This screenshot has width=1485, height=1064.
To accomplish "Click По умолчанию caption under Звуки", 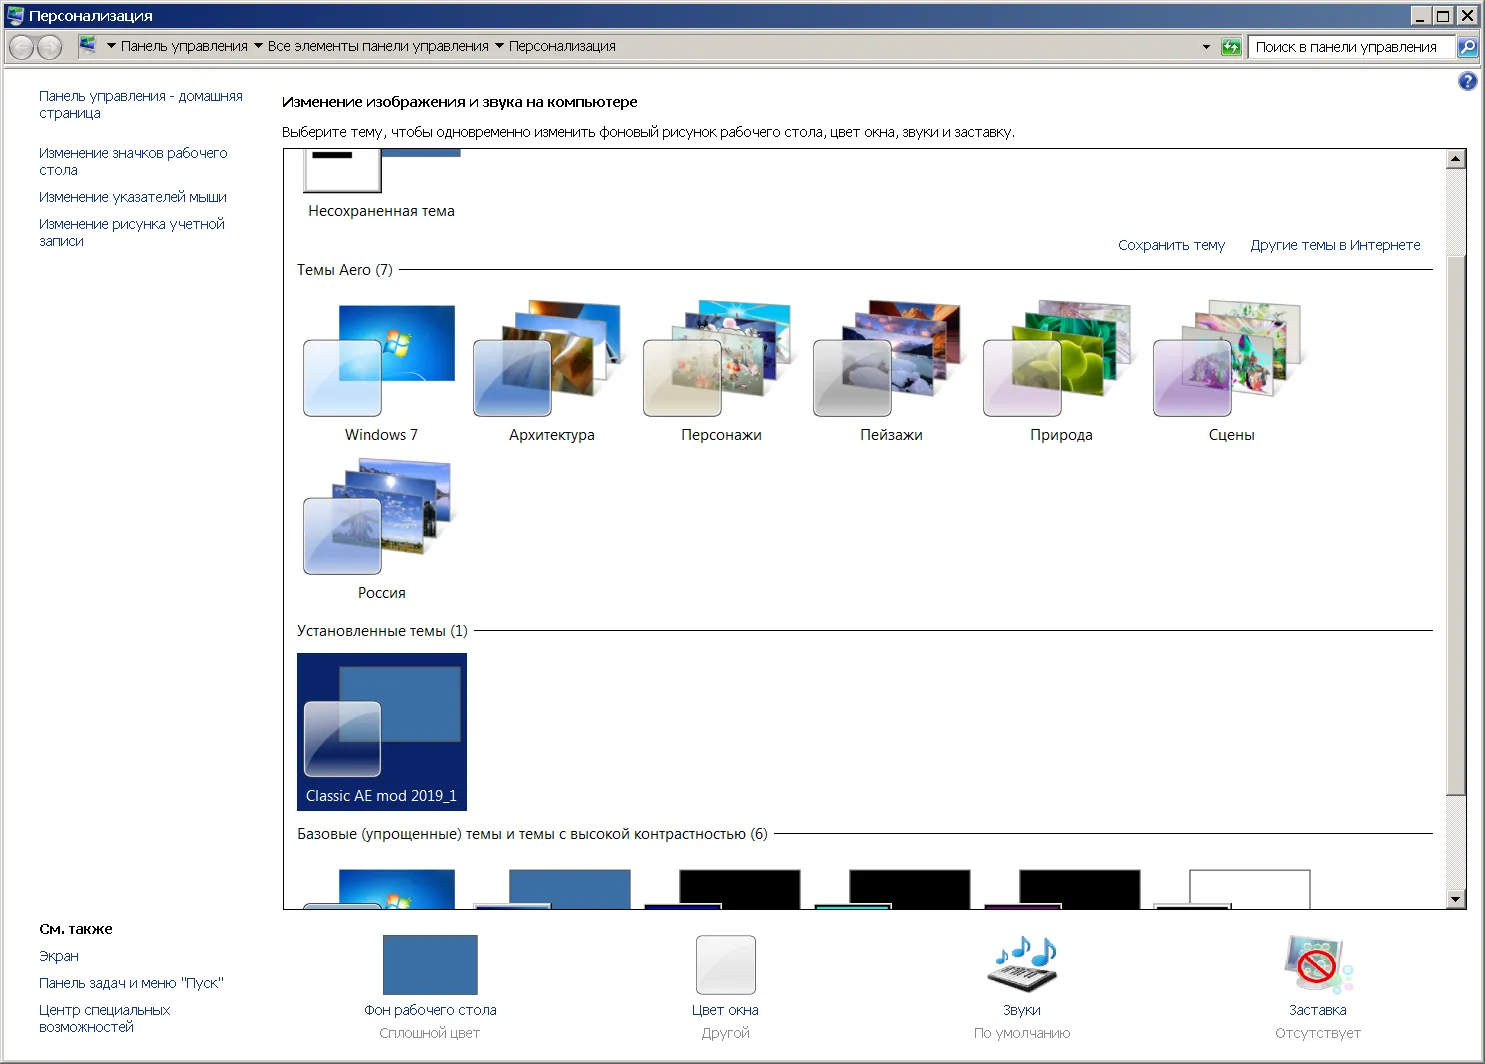I will [1022, 1033].
